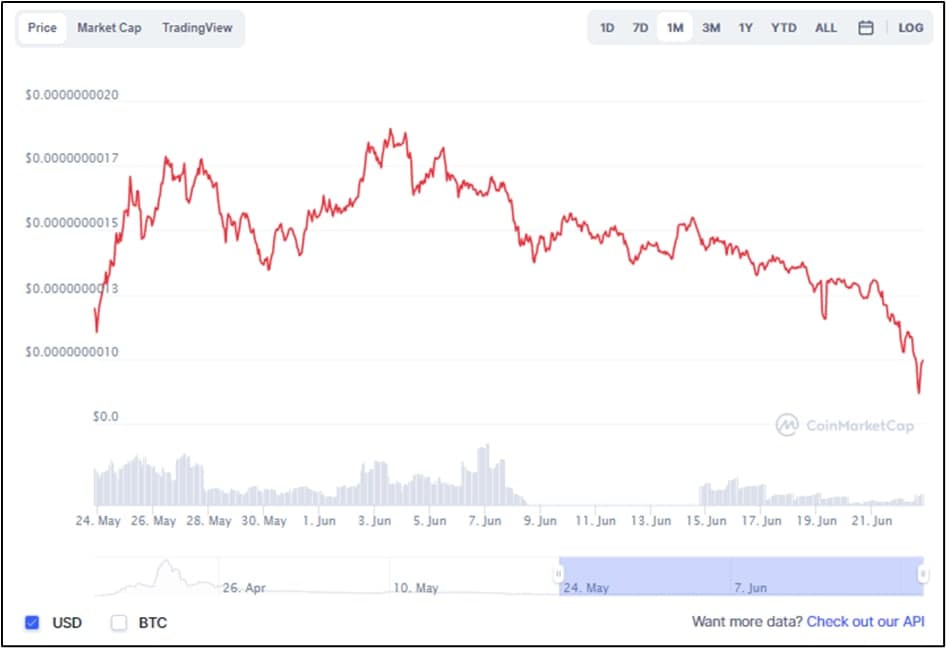Select the 7D timeframe
This screenshot has height=648, width=946.
(x=640, y=28)
